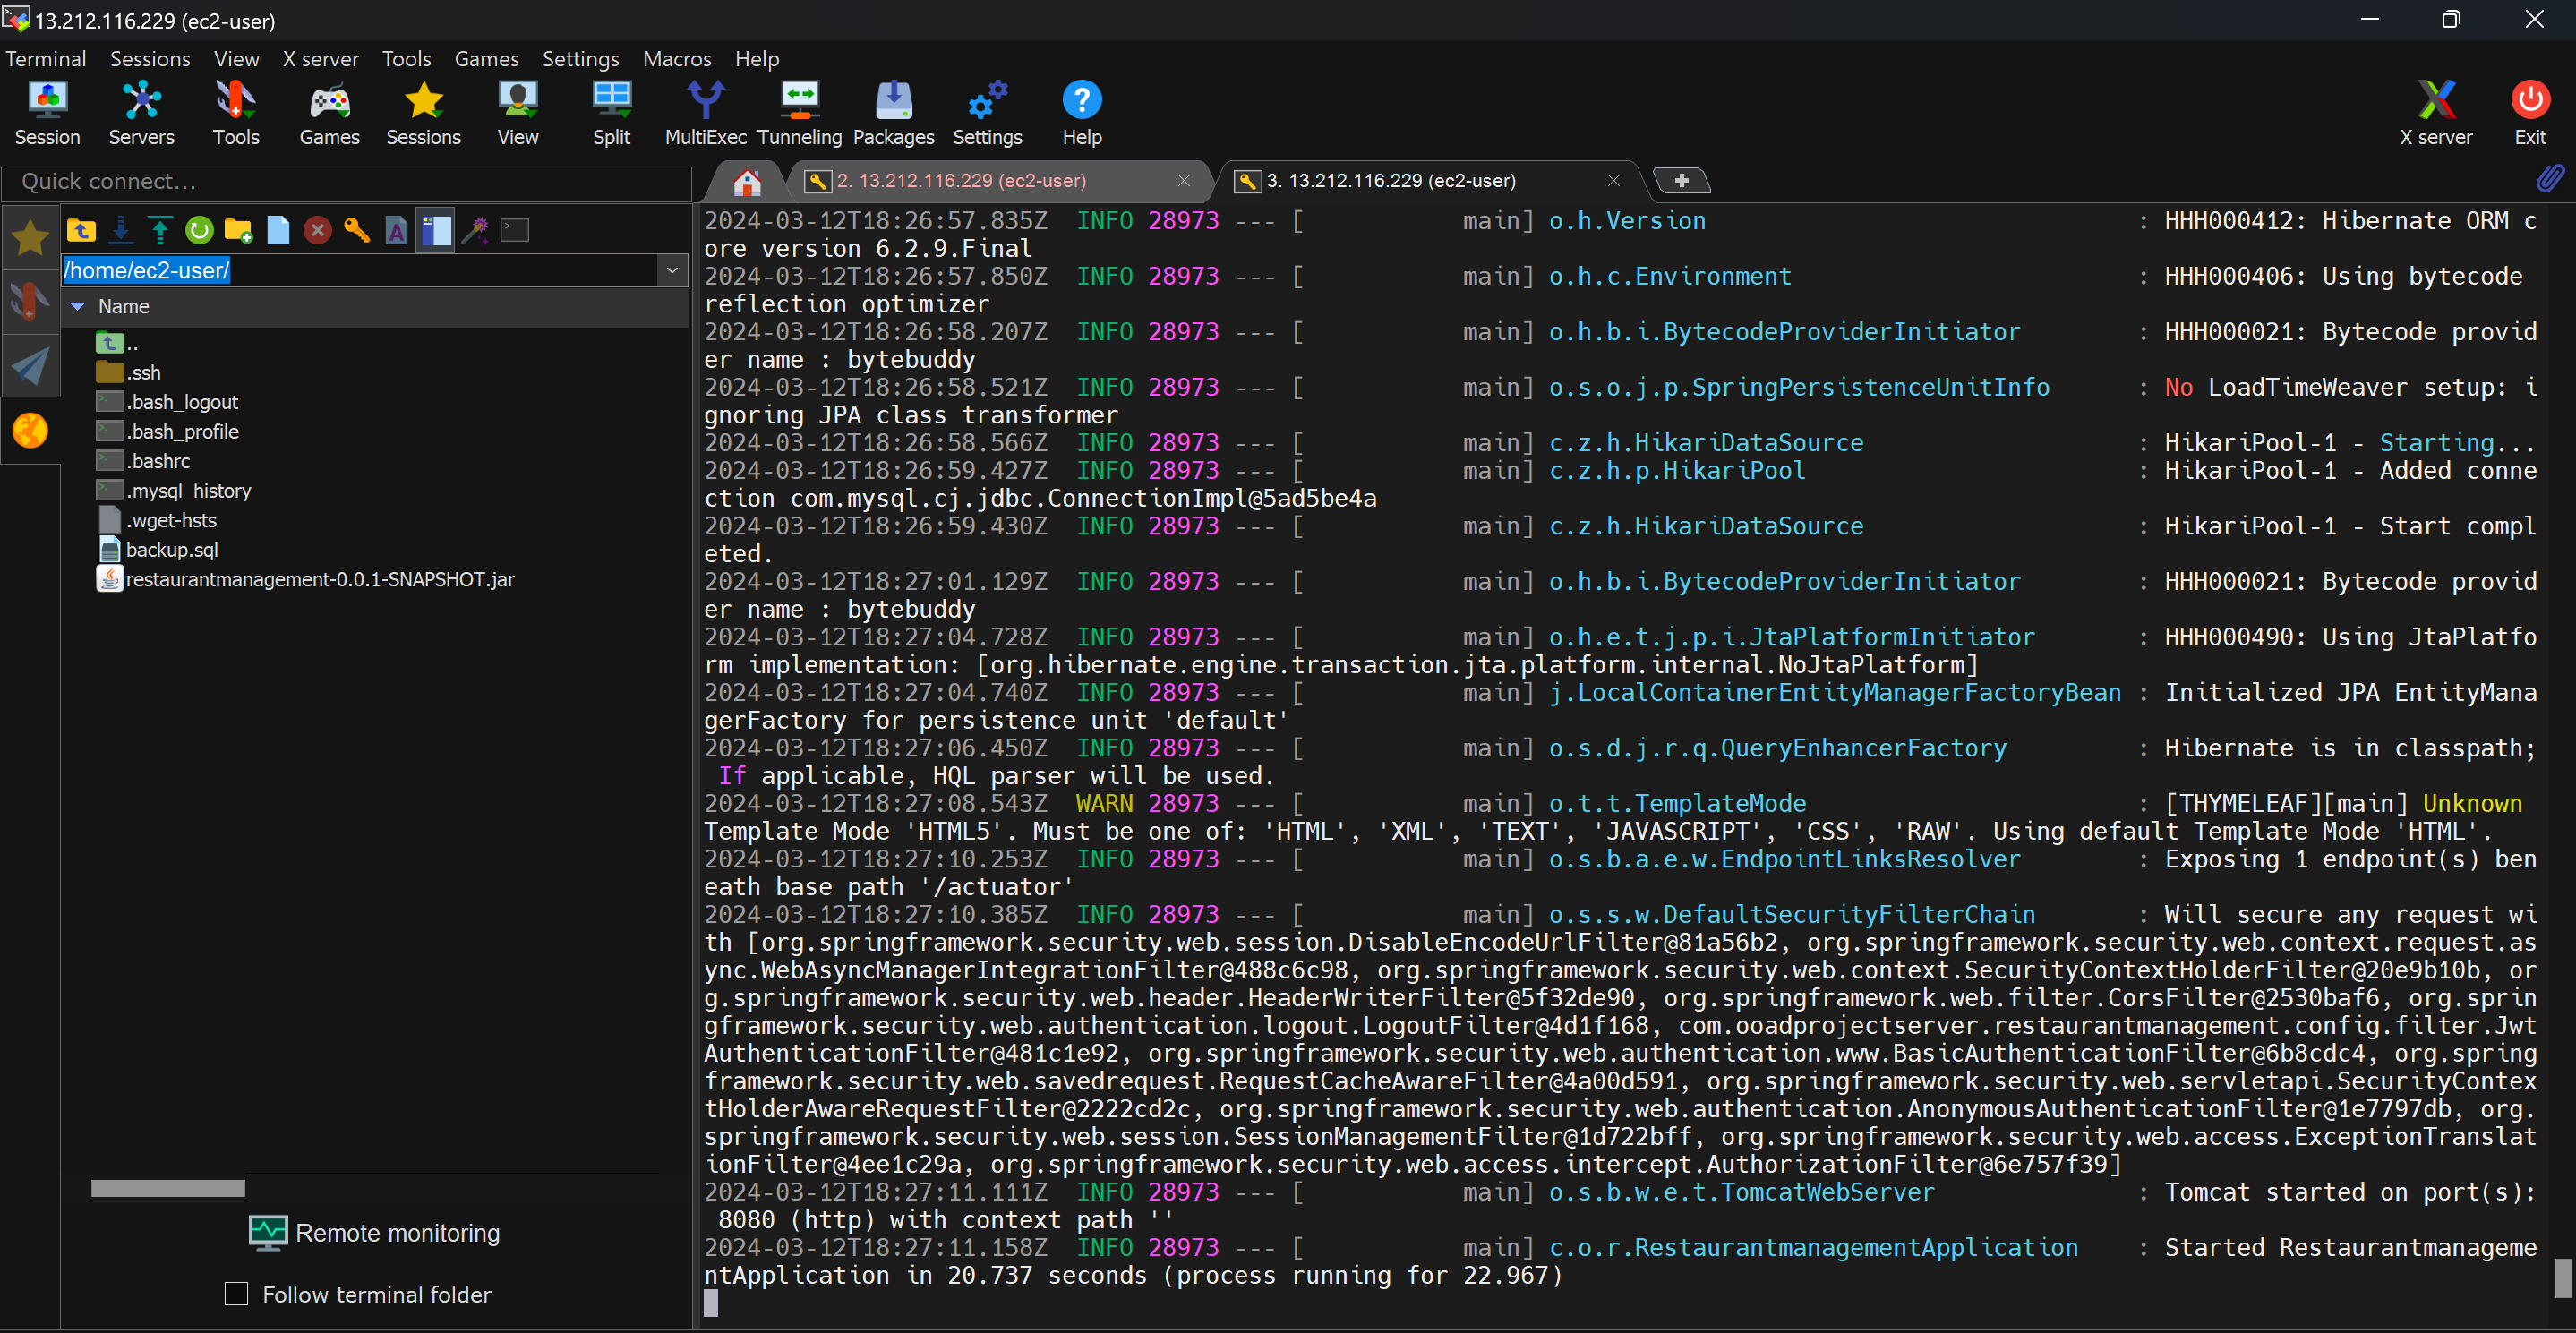Open the Settings gears toolbar icon
This screenshot has height=1333, width=2576.
tap(987, 113)
